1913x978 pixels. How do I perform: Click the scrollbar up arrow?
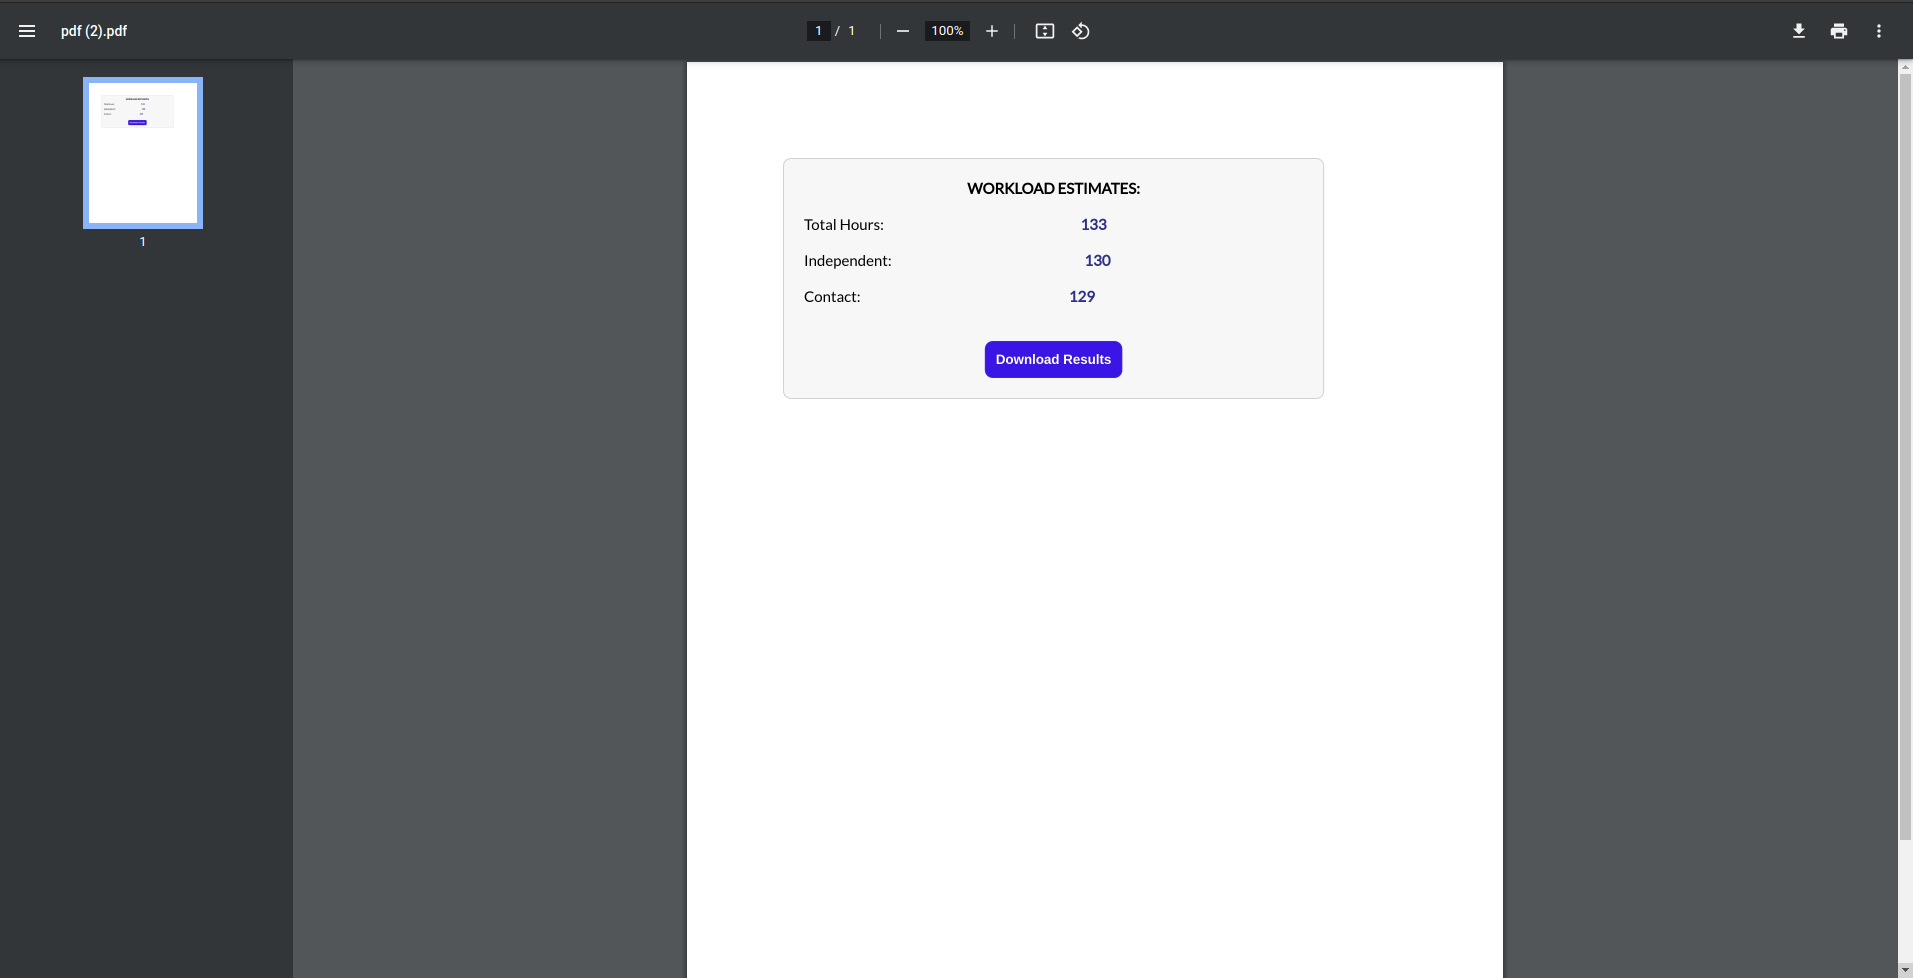[x=1904, y=66]
